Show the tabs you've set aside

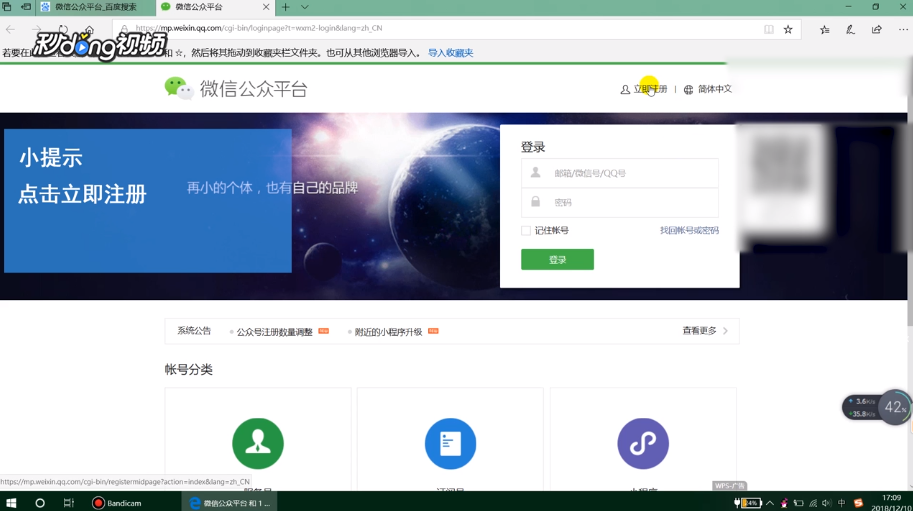tap(7, 7)
